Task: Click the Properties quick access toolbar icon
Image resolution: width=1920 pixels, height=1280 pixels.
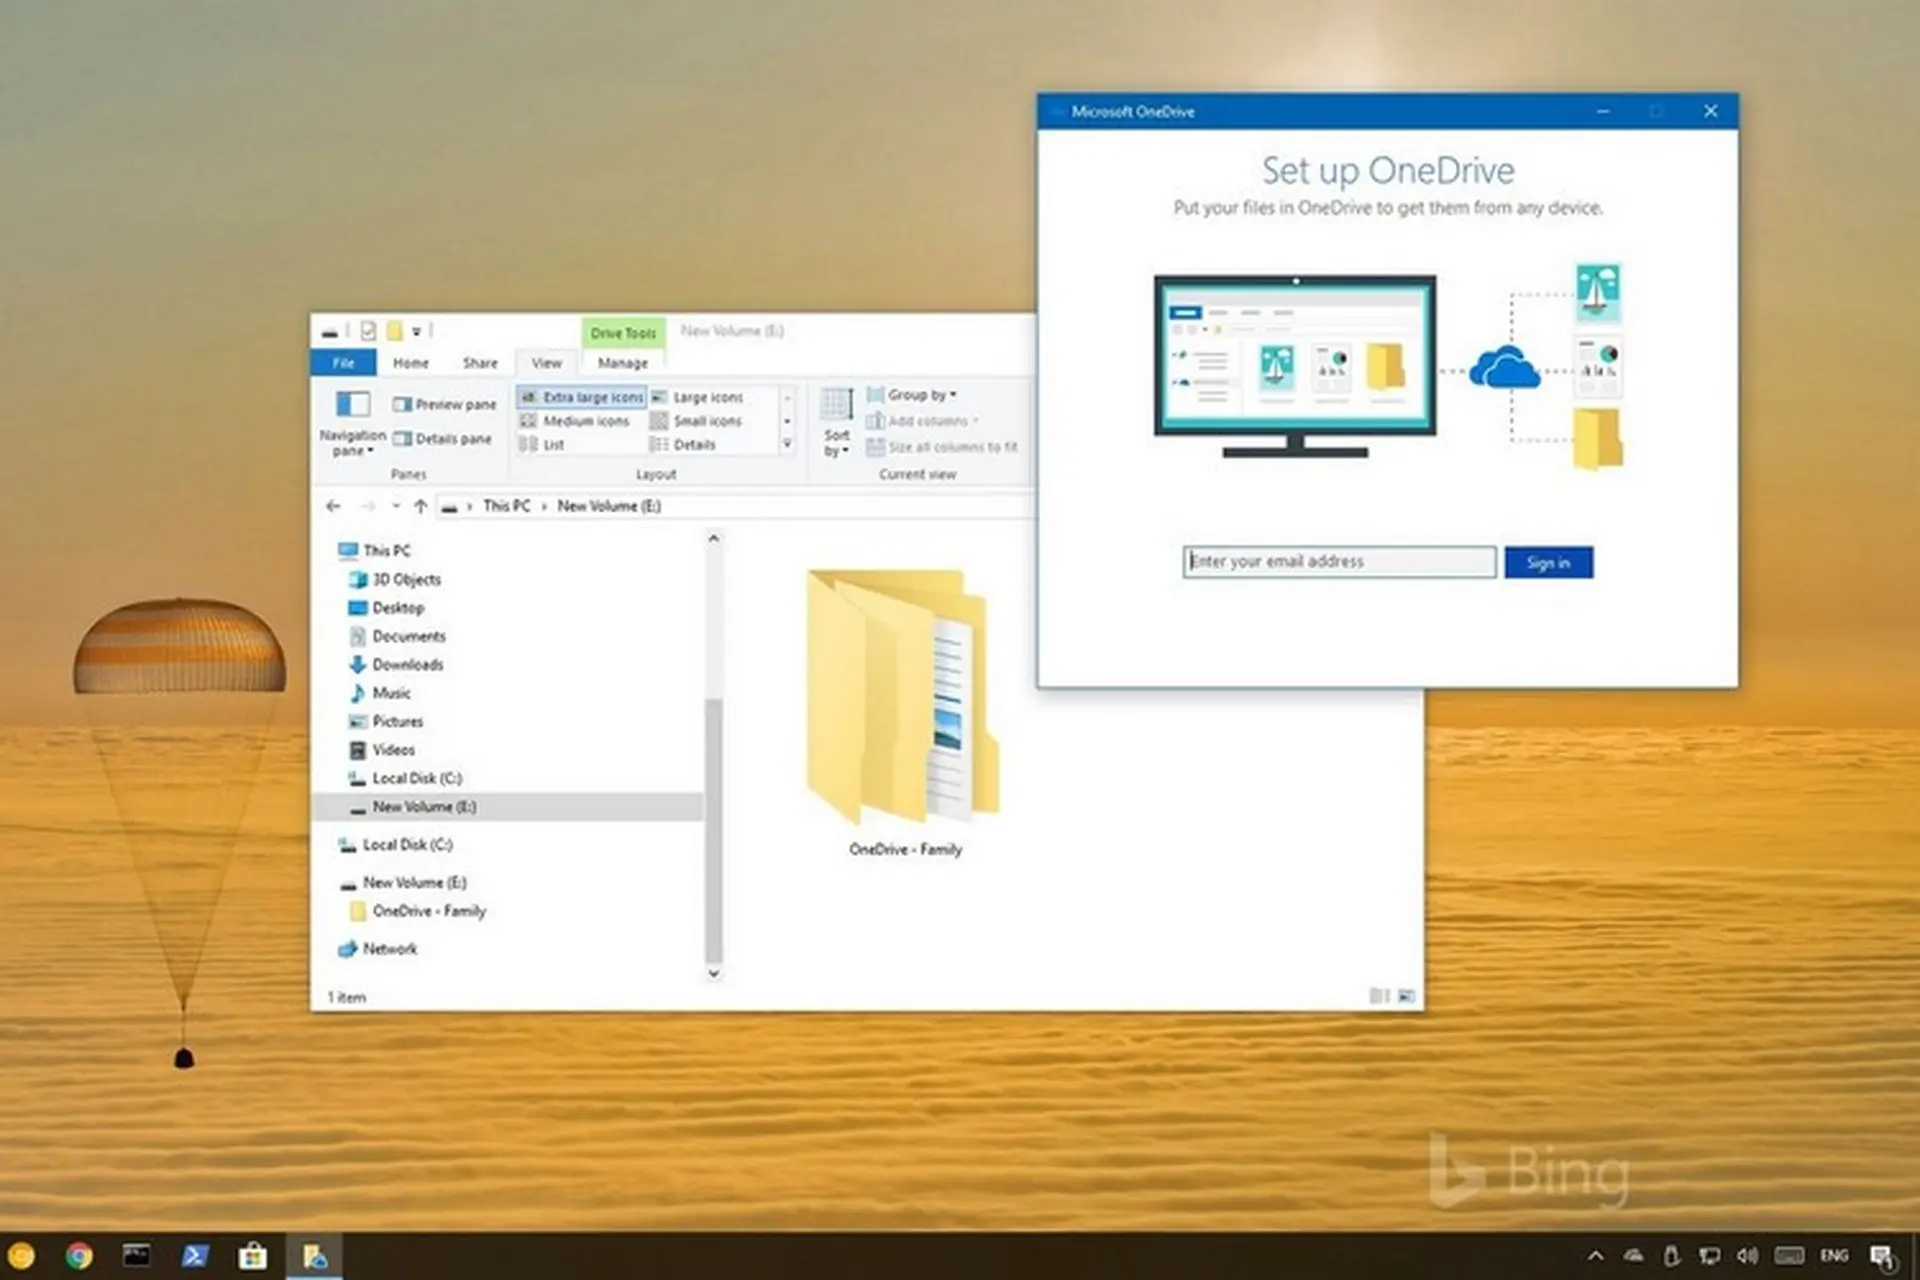Action: tap(368, 331)
